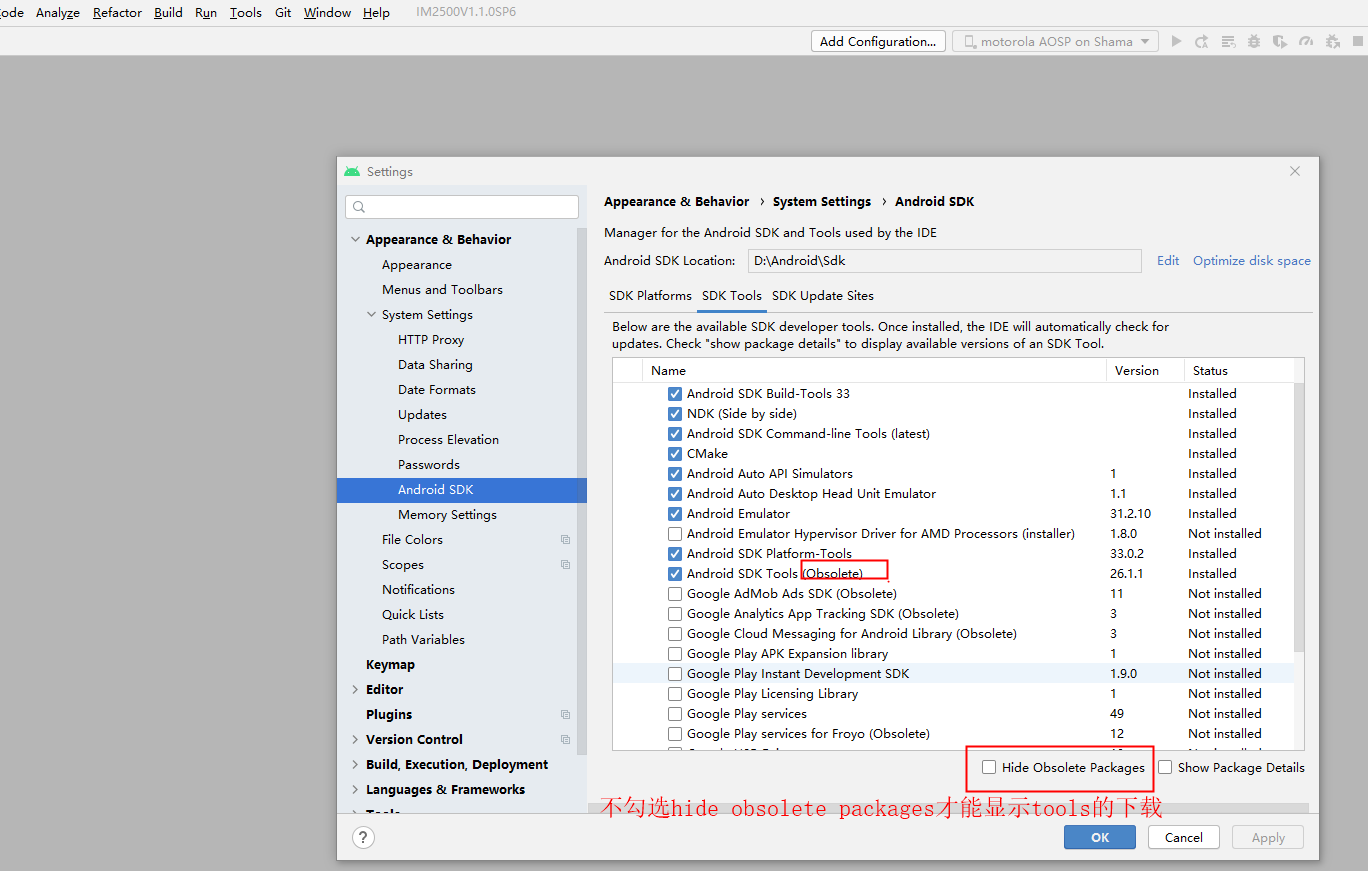The width and height of the screenshot is (1368, 871).
Task: Check Android Emulator Hypervisor Driver for AMD
Action: point(675,534)
